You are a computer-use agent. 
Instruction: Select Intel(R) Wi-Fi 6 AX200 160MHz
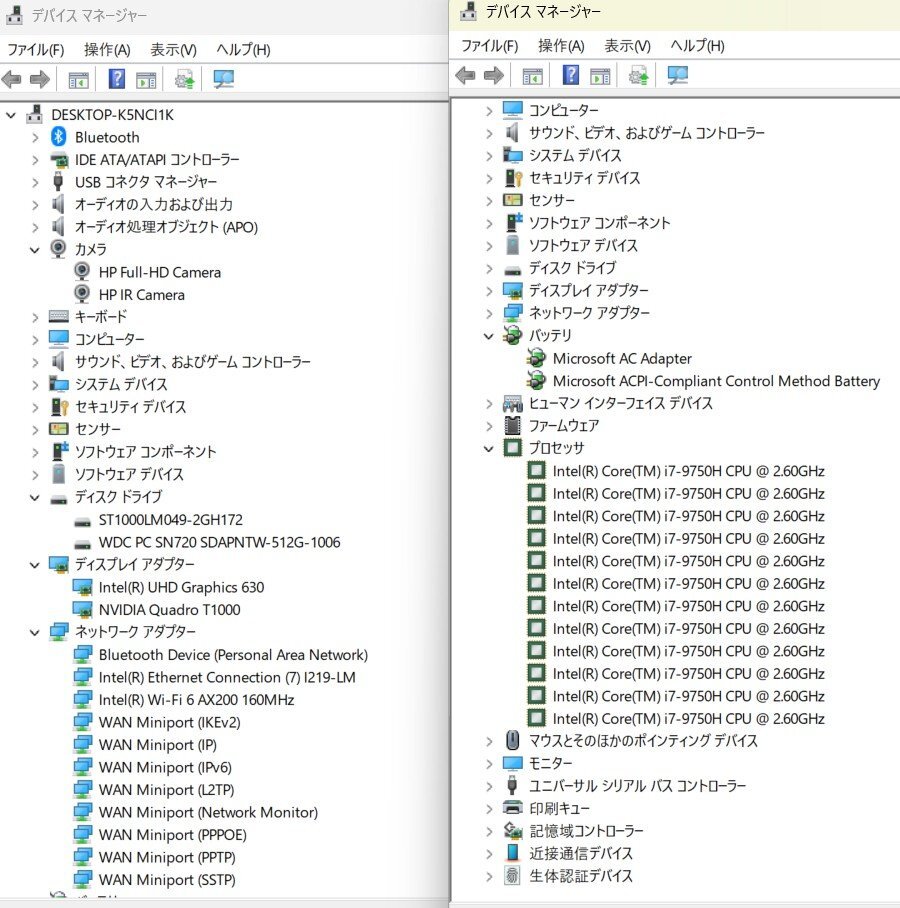(x=196, y=700)
